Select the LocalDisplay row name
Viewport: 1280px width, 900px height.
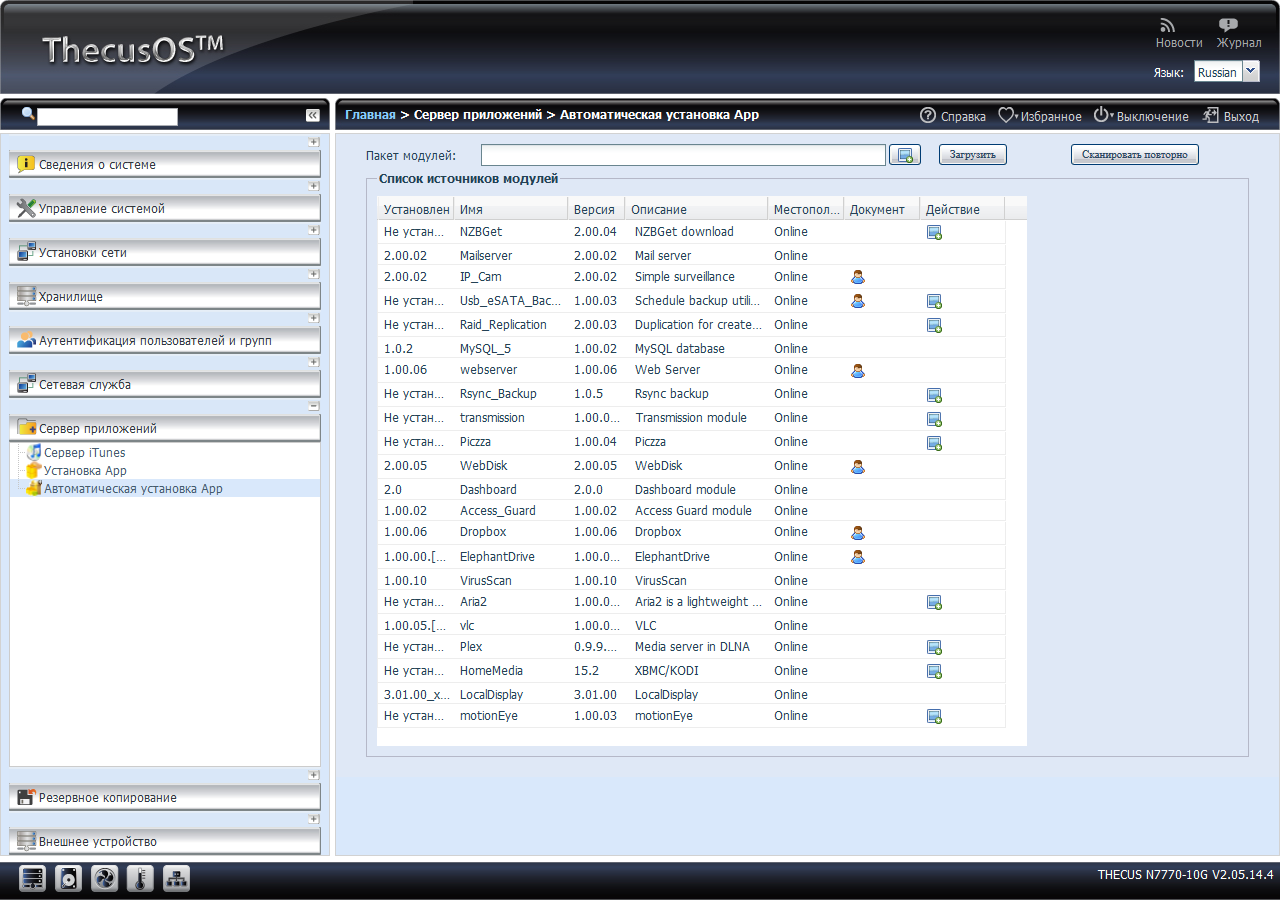[x=491, y=695]
